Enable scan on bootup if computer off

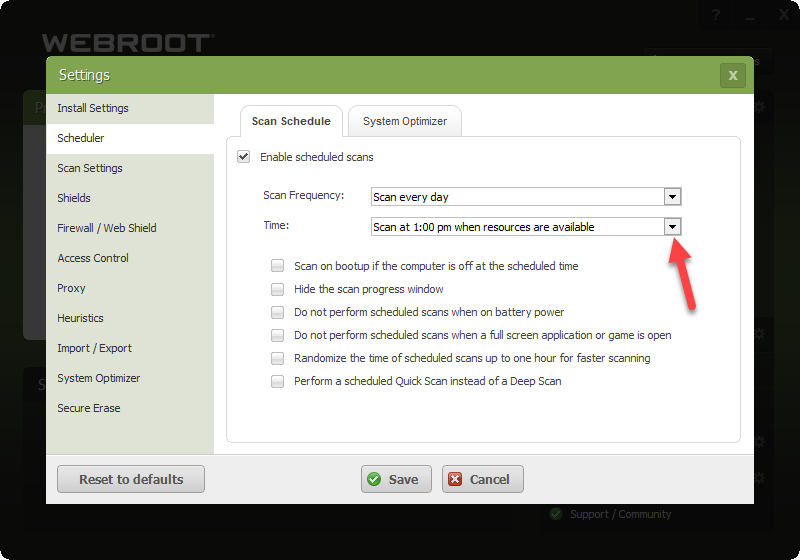pos(278,266)
